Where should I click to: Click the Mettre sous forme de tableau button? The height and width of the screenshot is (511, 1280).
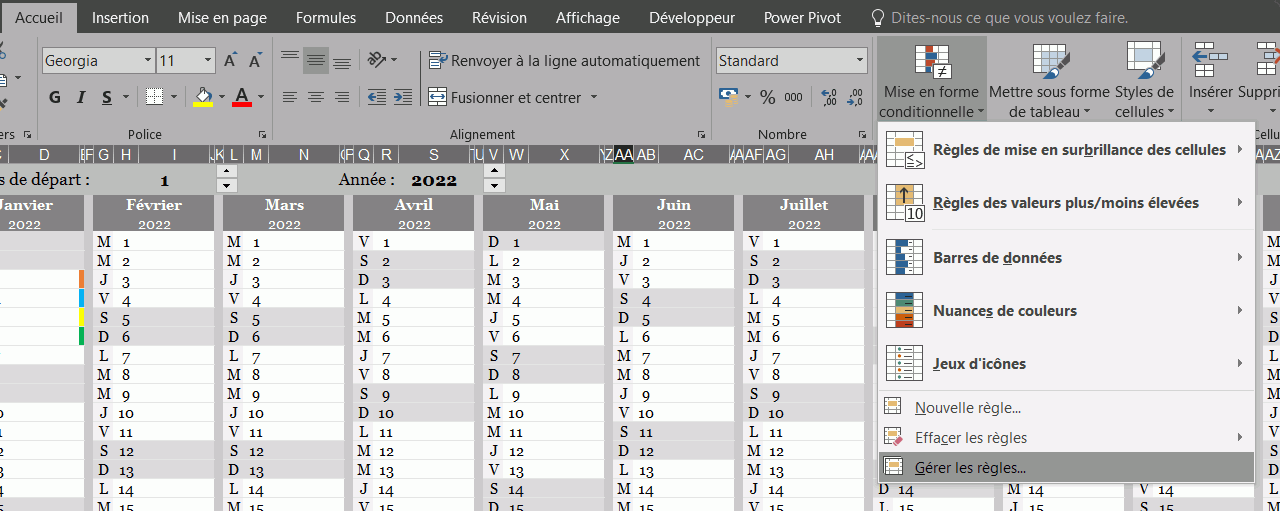1049,80
